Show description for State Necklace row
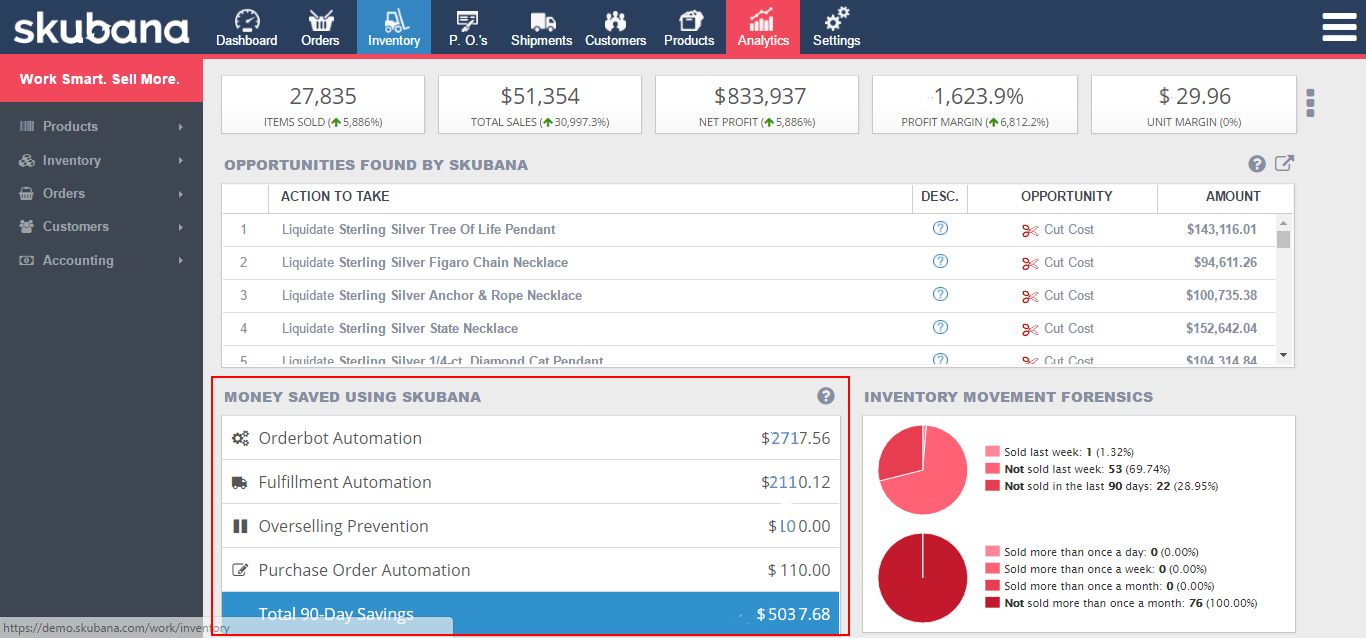Viewport: 1366px width, 638px height. click(940, 327)
